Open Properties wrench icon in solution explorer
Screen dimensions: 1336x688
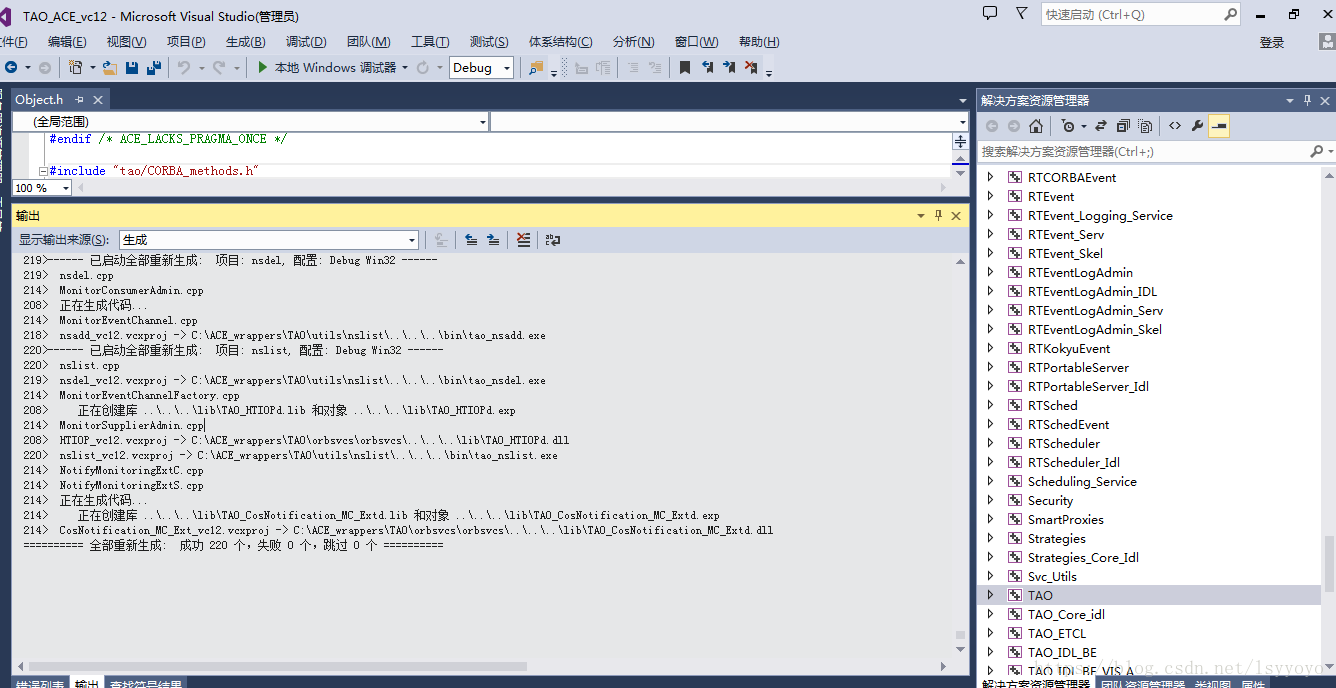click(1197, 126)
